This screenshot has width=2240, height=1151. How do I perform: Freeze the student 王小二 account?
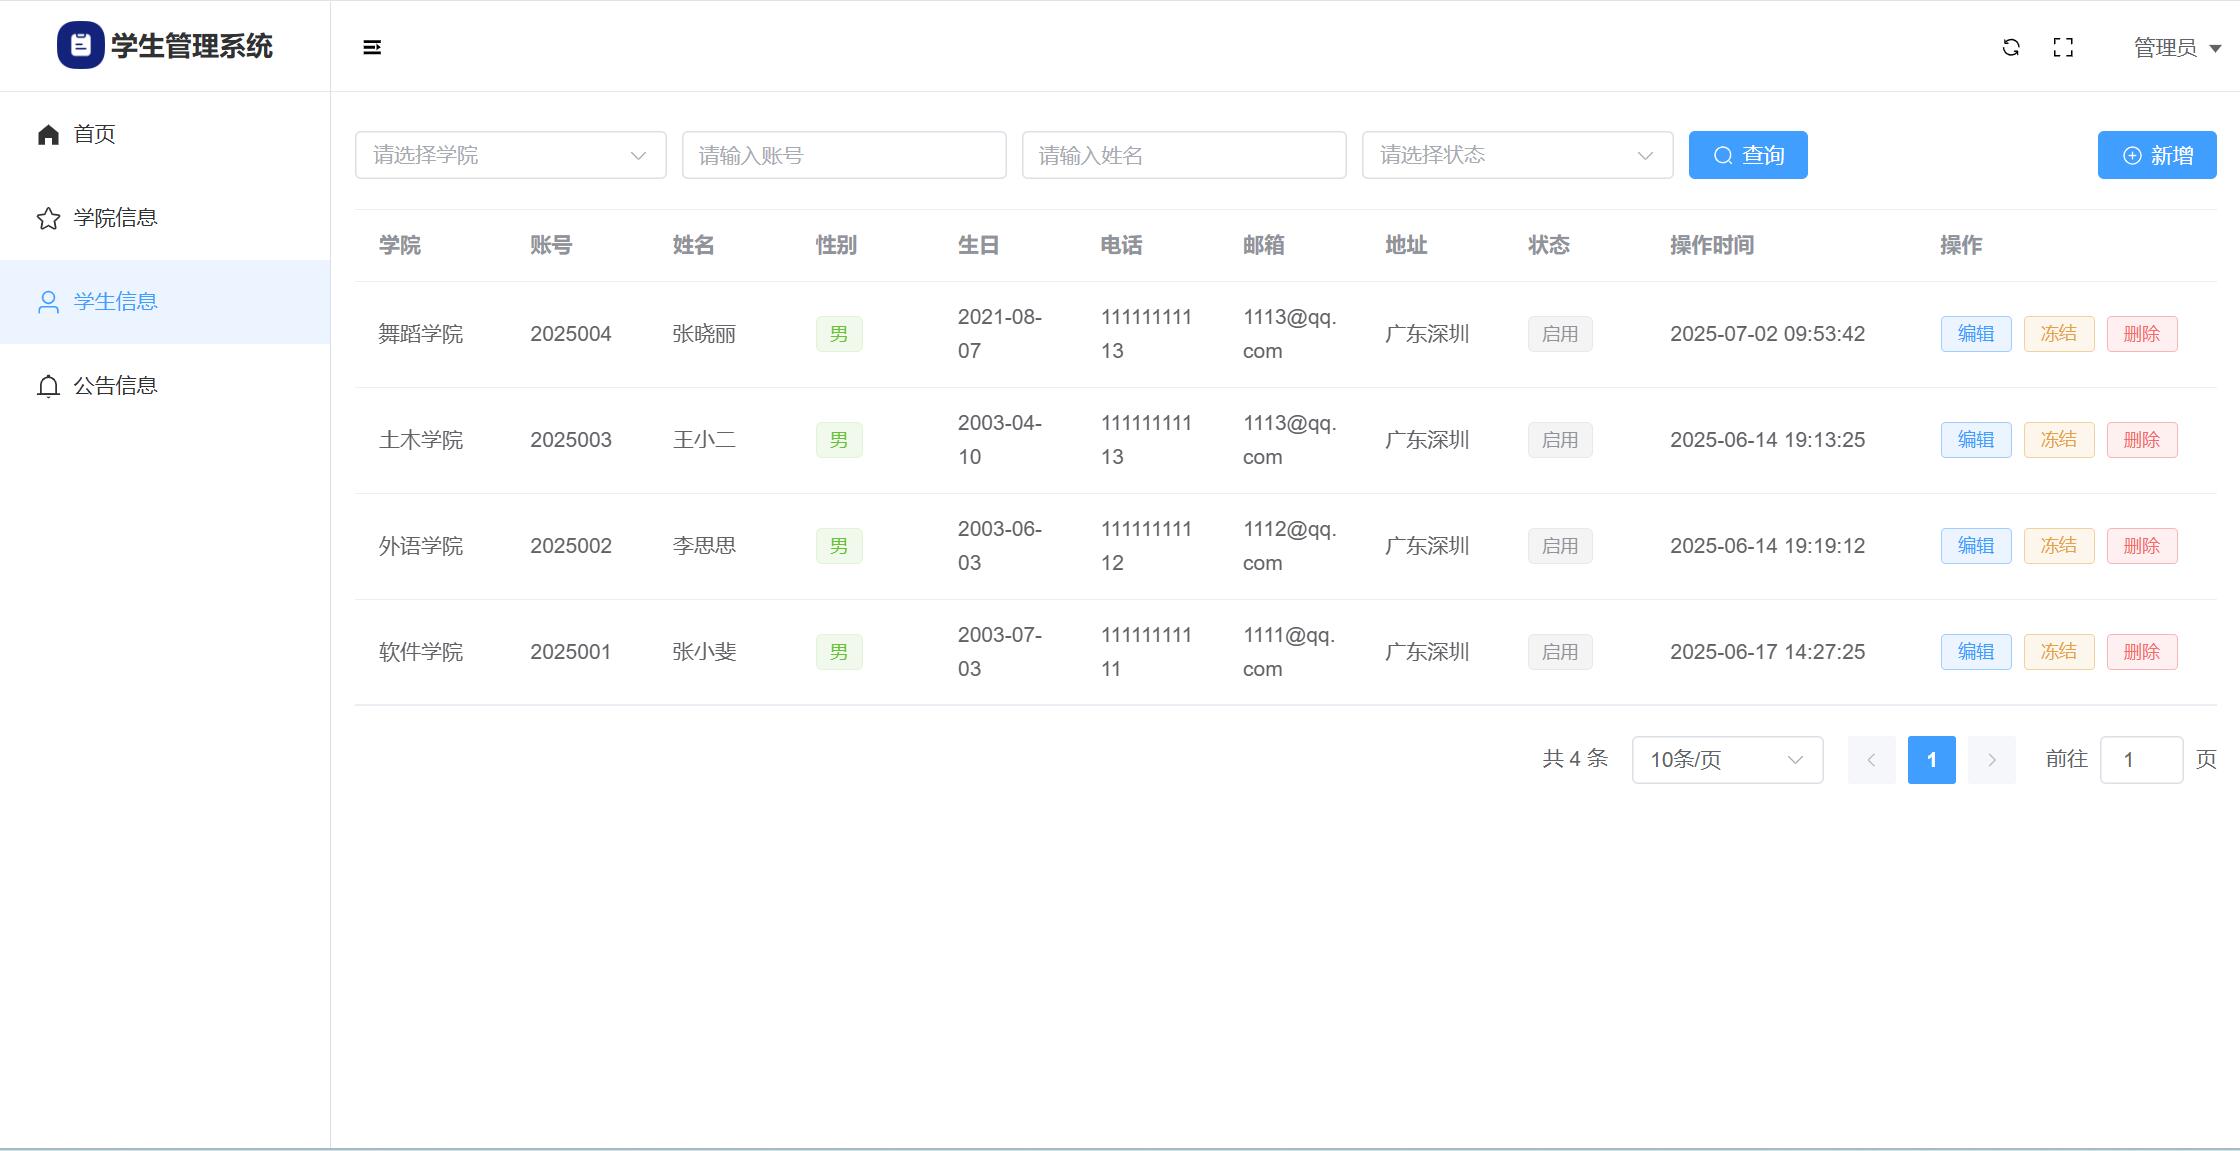click(2058, 440)
